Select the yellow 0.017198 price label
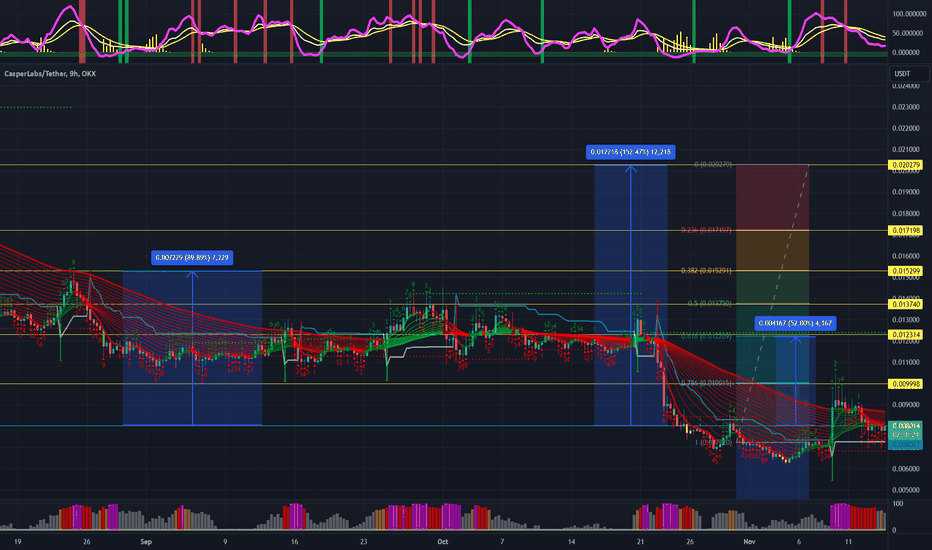Viewport: 932px width, 550px height. click(905, 230)
